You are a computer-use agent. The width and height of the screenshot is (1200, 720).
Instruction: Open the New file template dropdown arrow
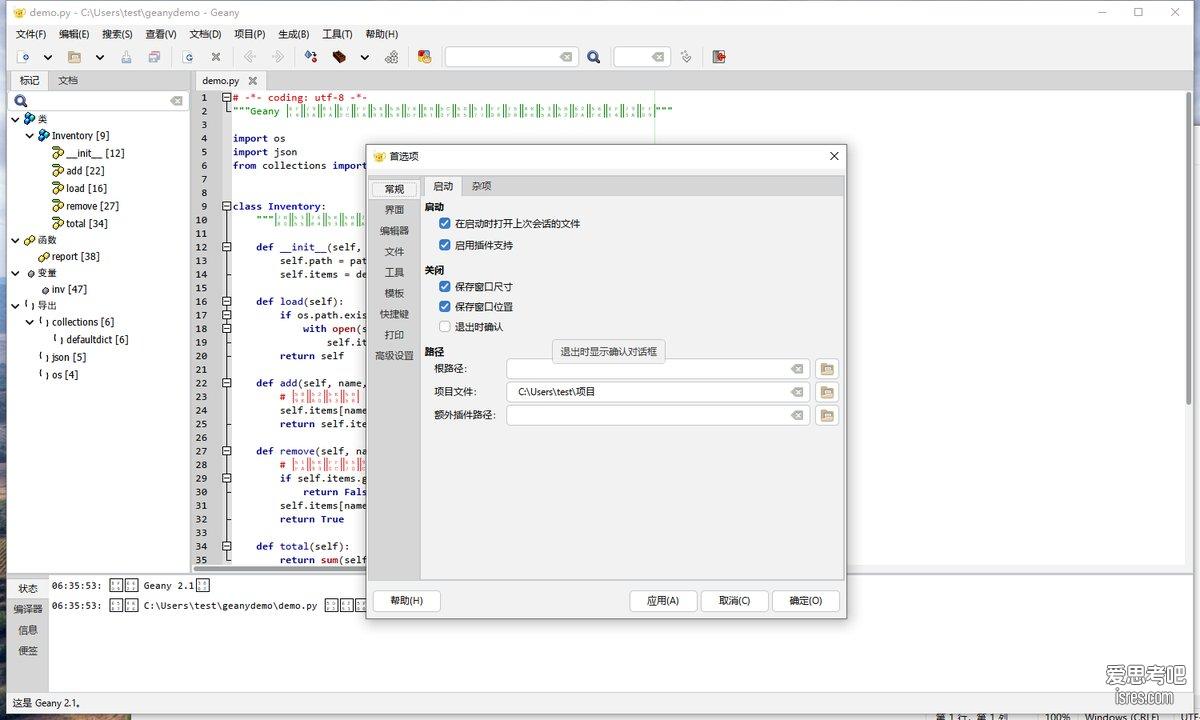(49, 58)
